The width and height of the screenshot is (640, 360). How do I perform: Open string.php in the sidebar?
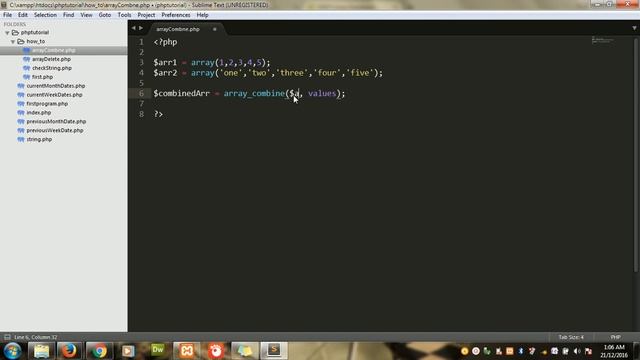(39, 140)
